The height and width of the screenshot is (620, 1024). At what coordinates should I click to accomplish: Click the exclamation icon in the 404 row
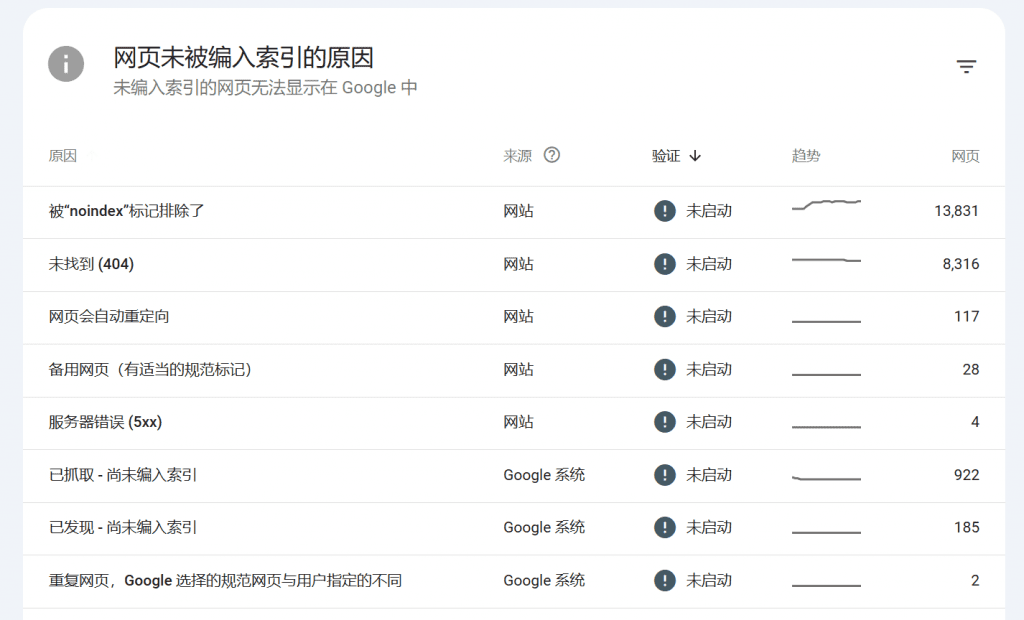pos(665,264)
